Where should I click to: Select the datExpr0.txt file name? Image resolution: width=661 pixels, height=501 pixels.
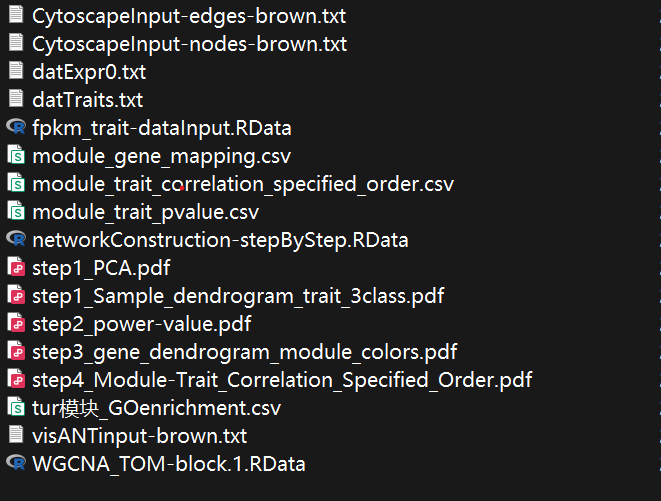pyautogui.click(x=89, y=72)
